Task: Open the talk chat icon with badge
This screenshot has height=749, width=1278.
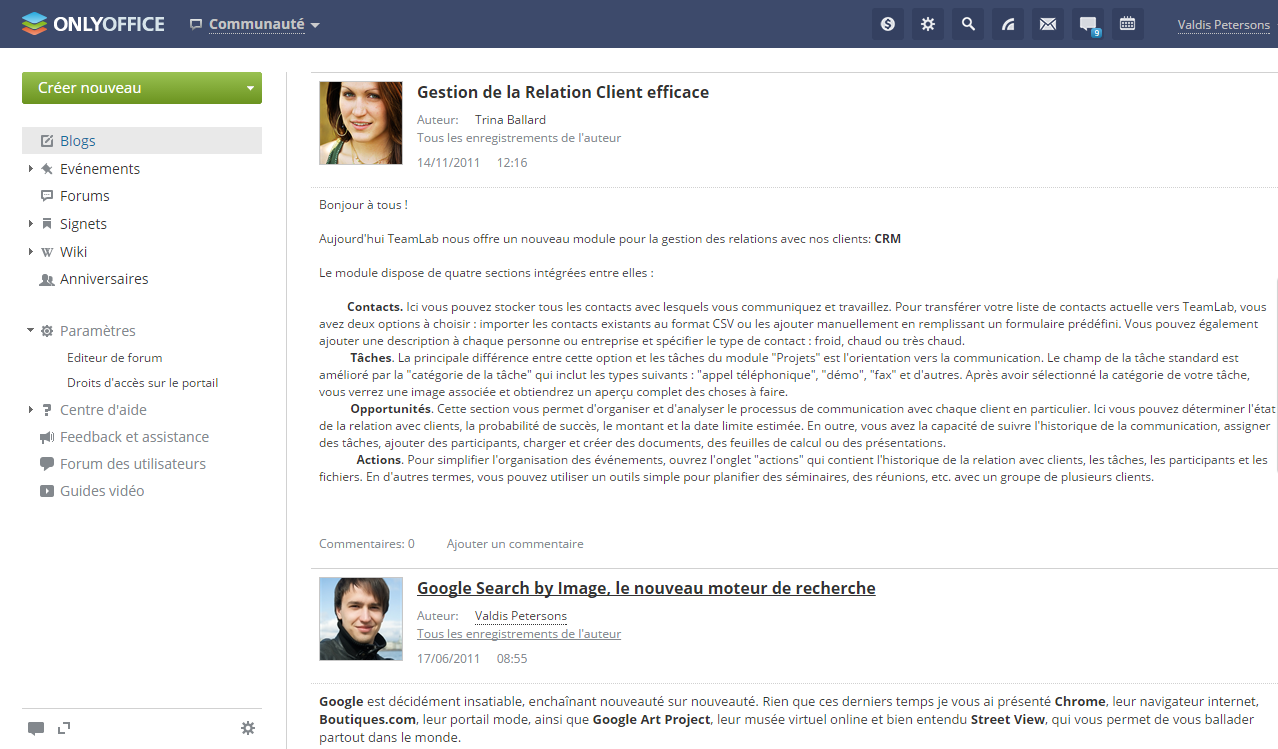Action: pyautogui.click(x=1088, y=24)
